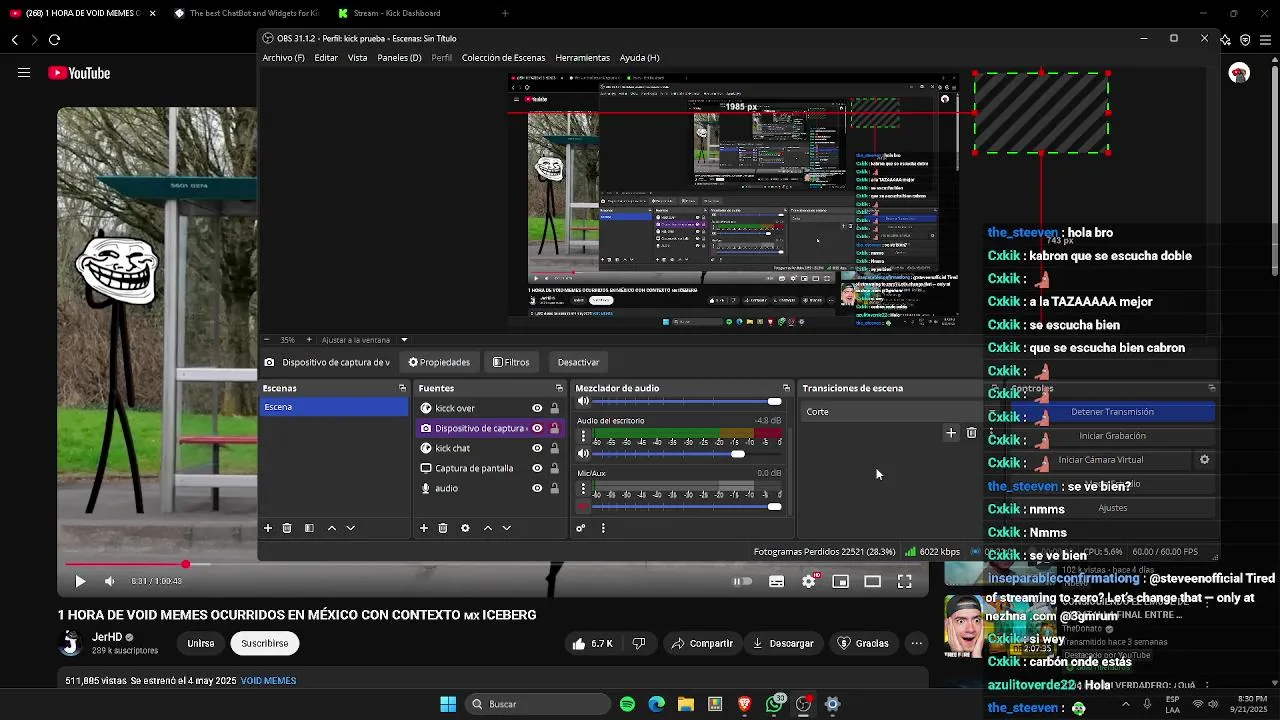
Task: Open the Editar menu in OBS
Action: pos(326,58)
